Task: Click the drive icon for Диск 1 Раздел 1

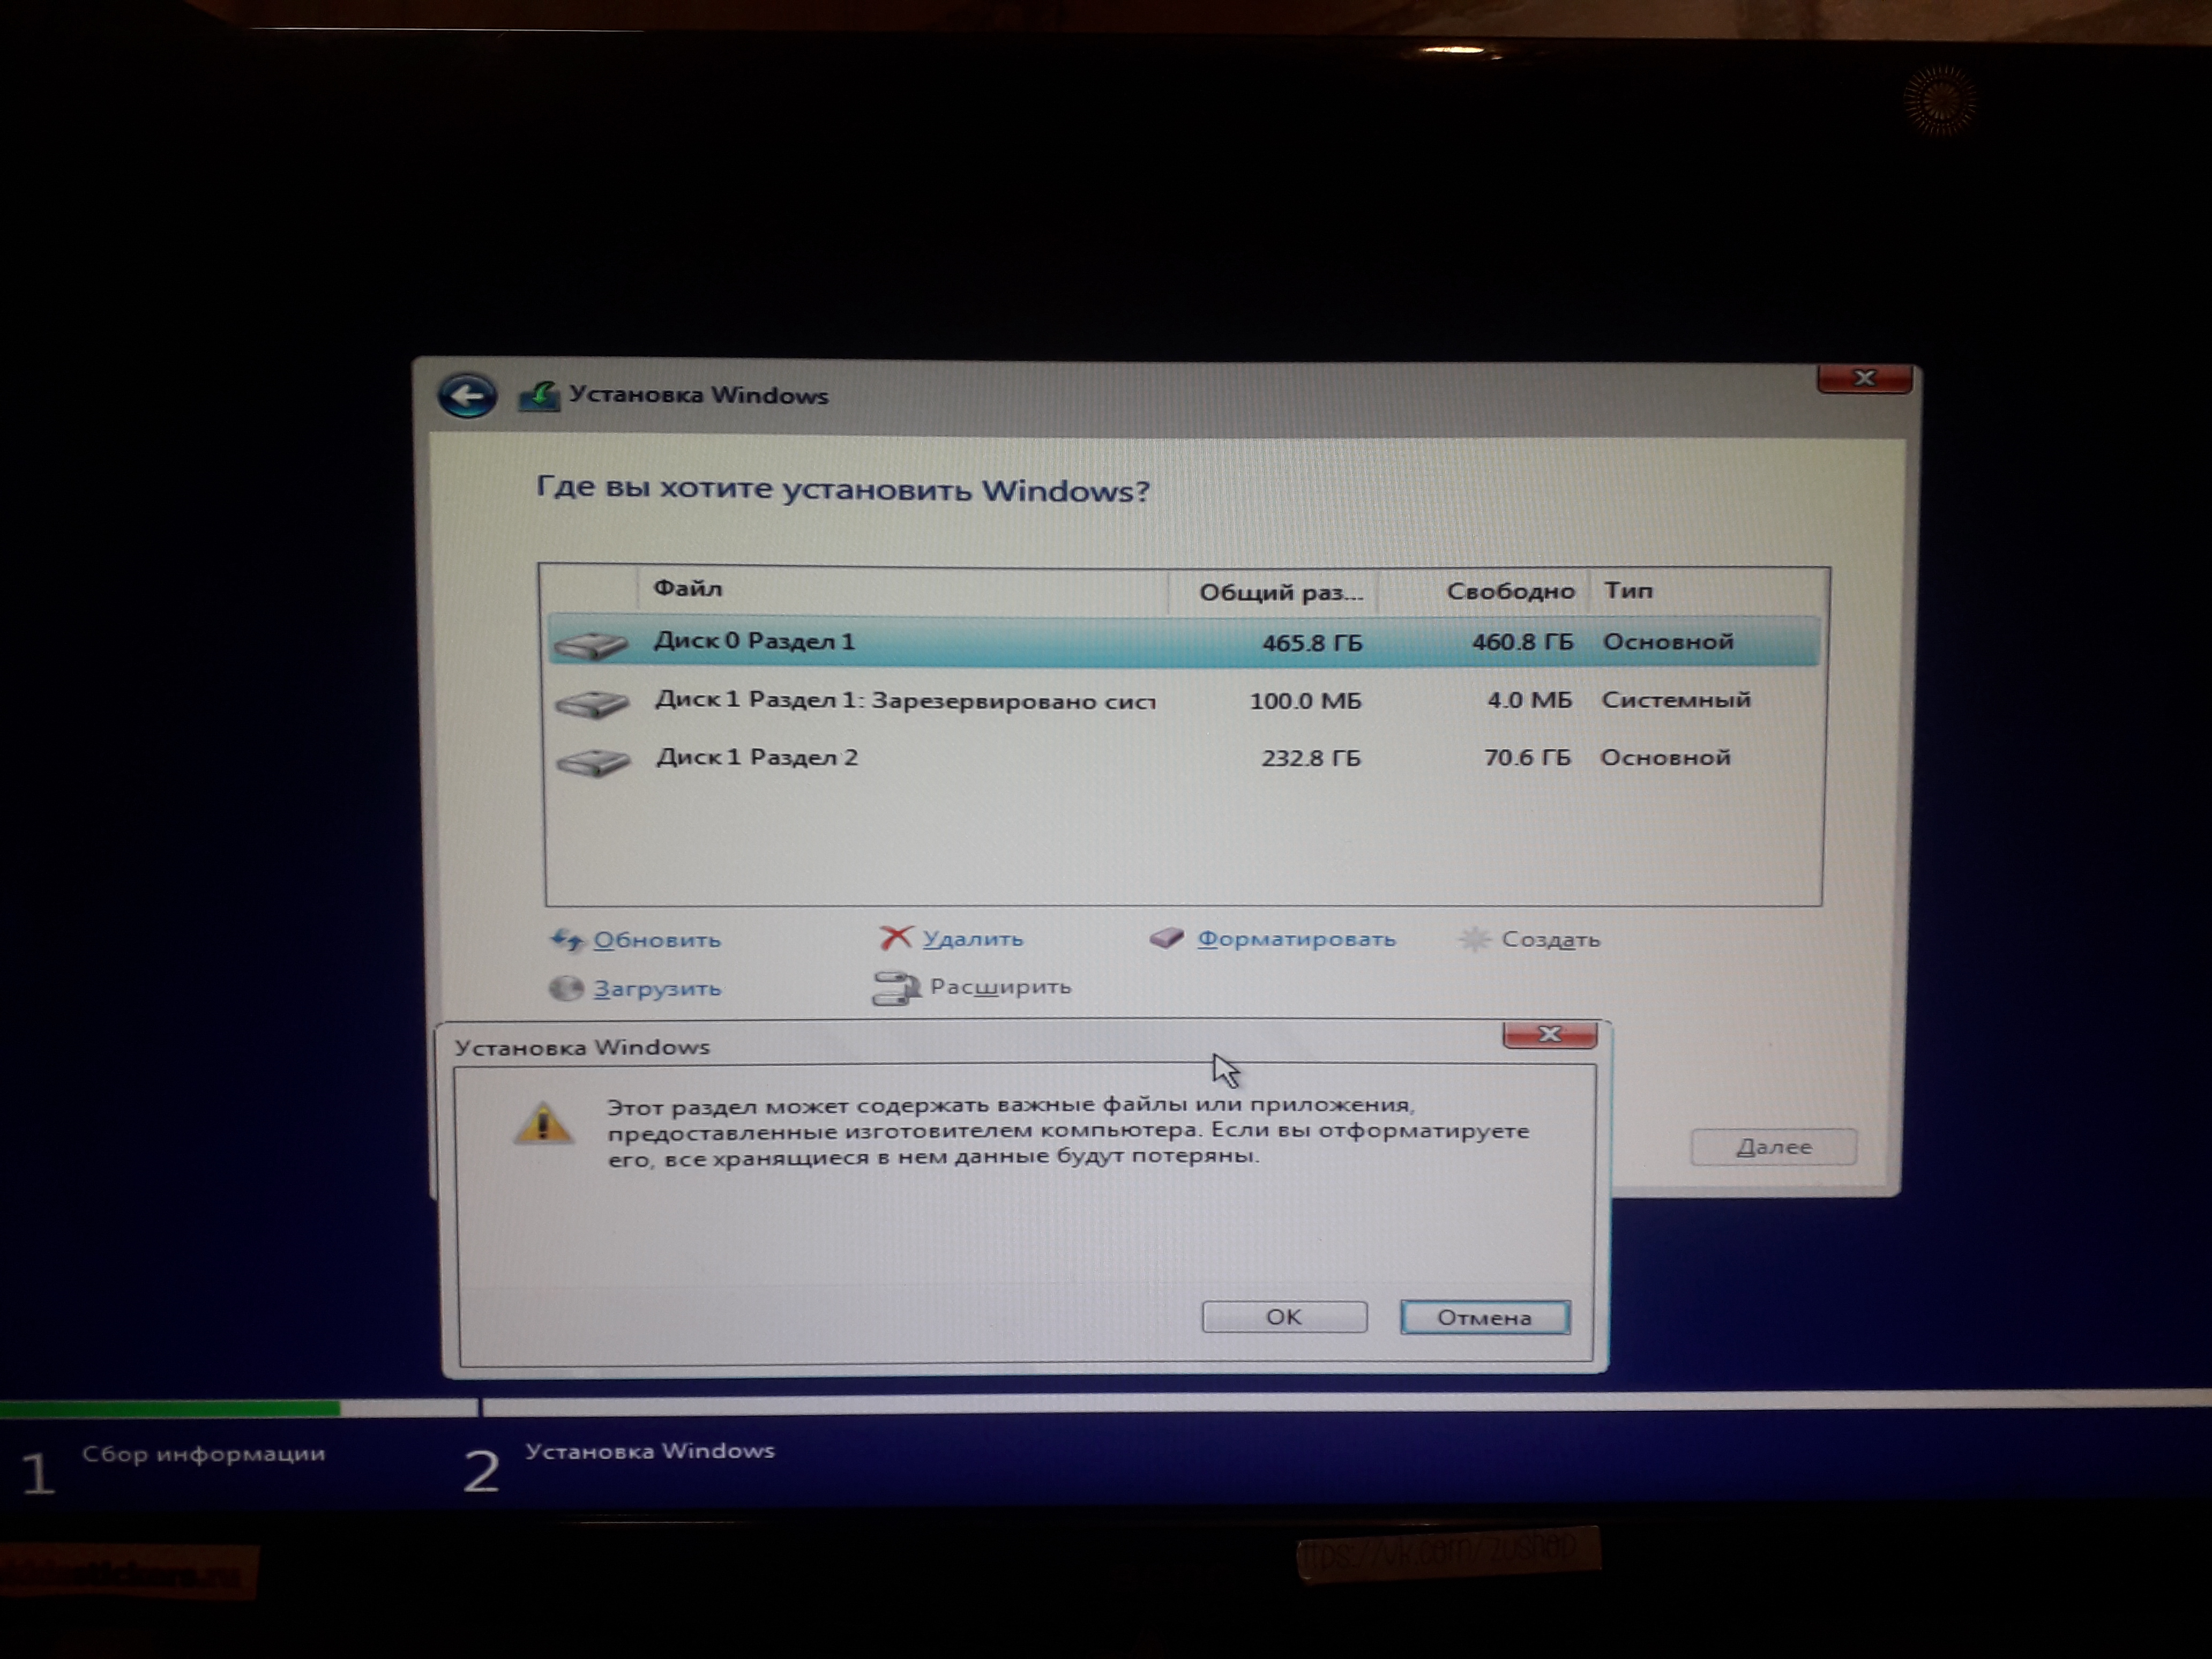Action: (592, 704)
